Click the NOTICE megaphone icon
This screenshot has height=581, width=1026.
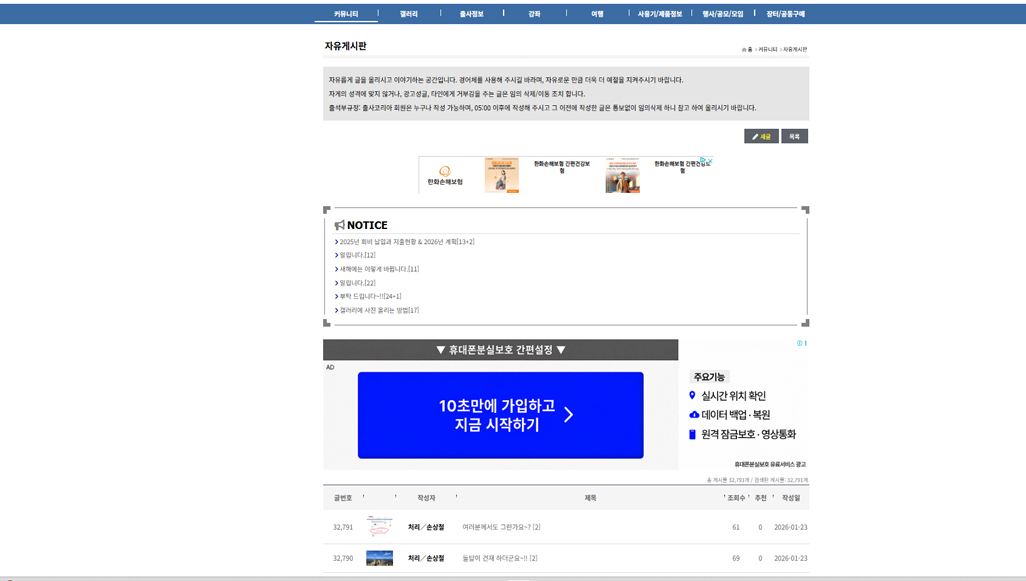point(339,225)
